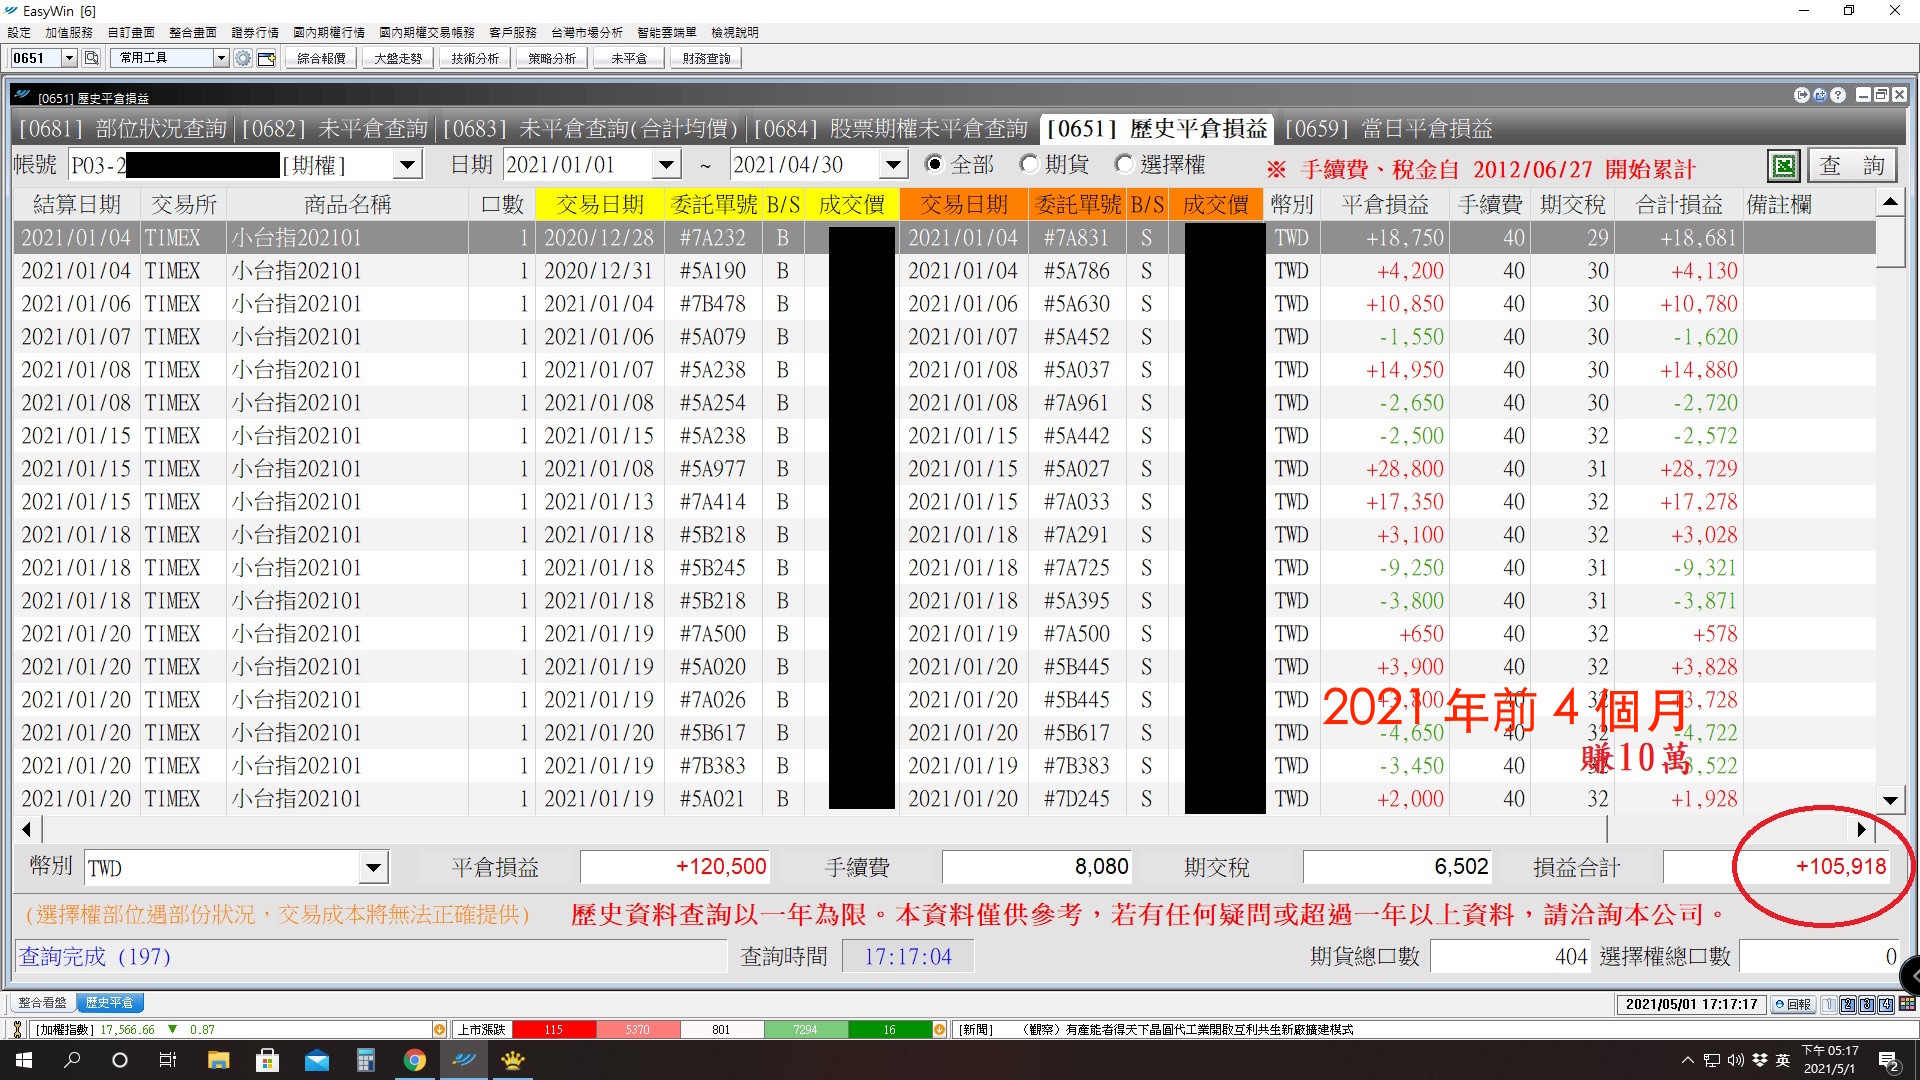This screenshot has height=1080, width=1920.
Task: Open the Windows Start menu
Action: pos(24,1060)
